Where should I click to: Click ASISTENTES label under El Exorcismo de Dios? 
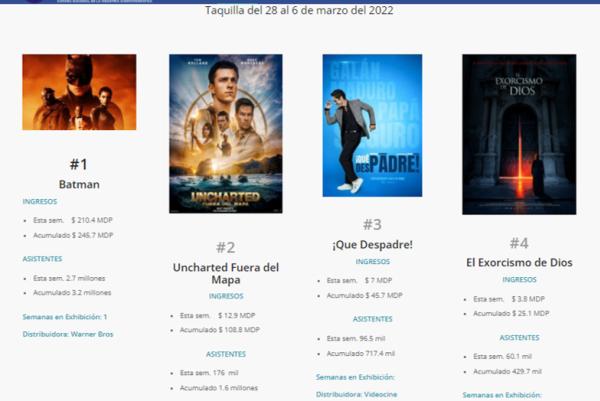click(520, 338)
